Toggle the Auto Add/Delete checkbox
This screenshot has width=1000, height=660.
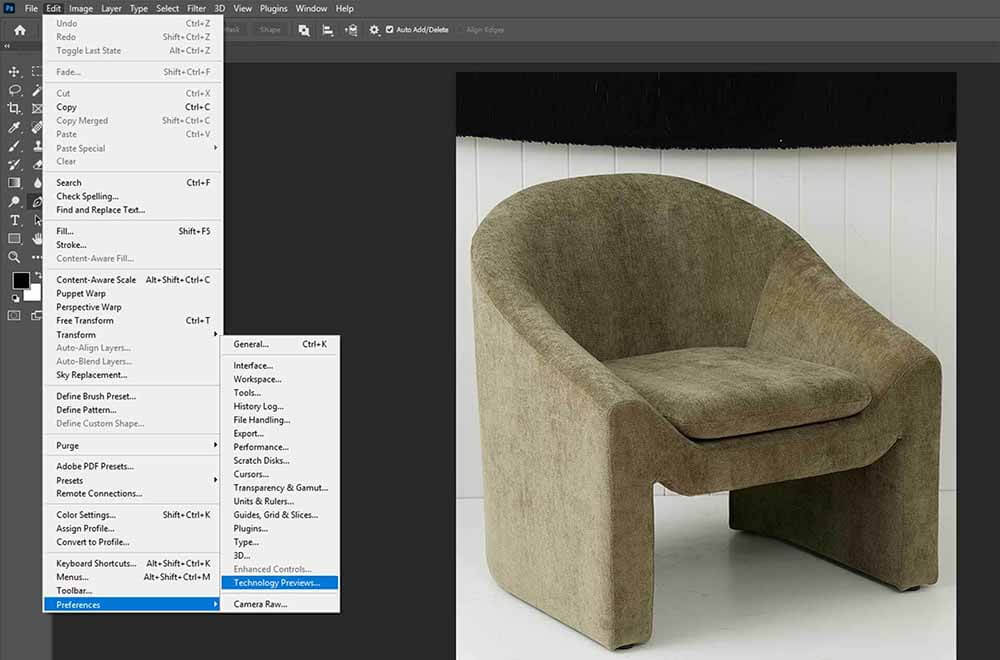pos(390,29)
